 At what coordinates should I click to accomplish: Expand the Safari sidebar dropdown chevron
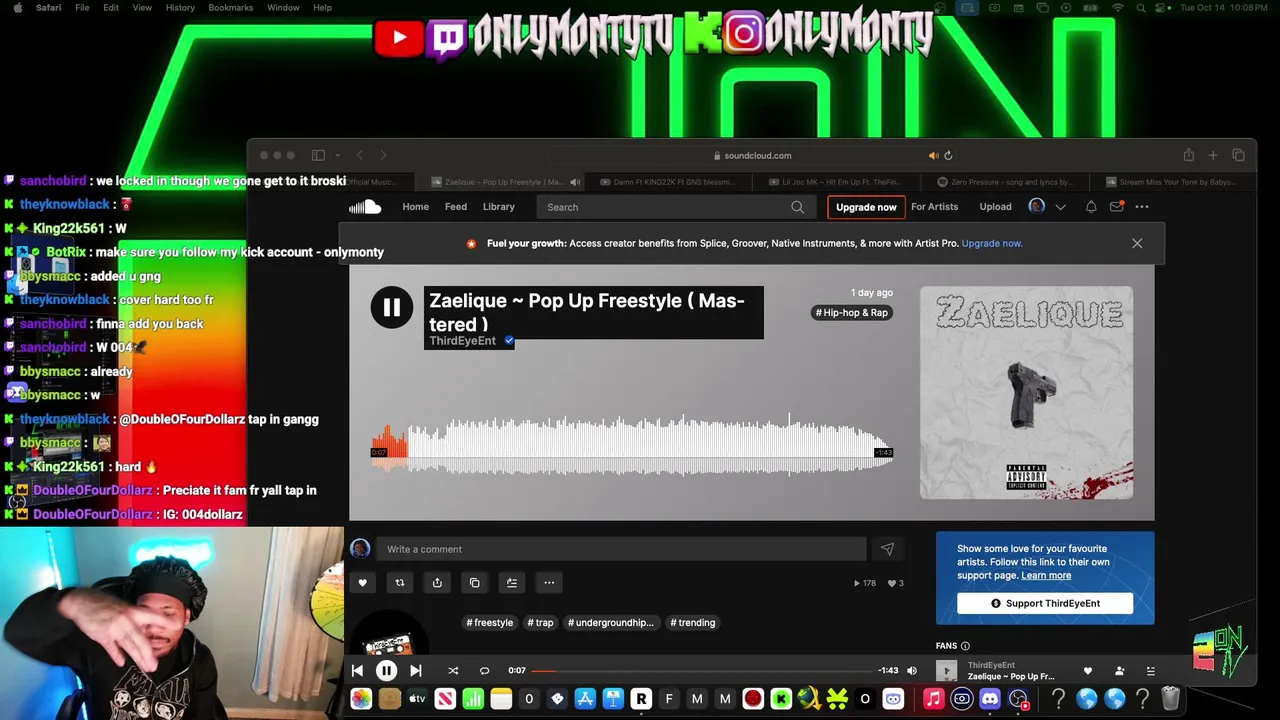(338, 155)
